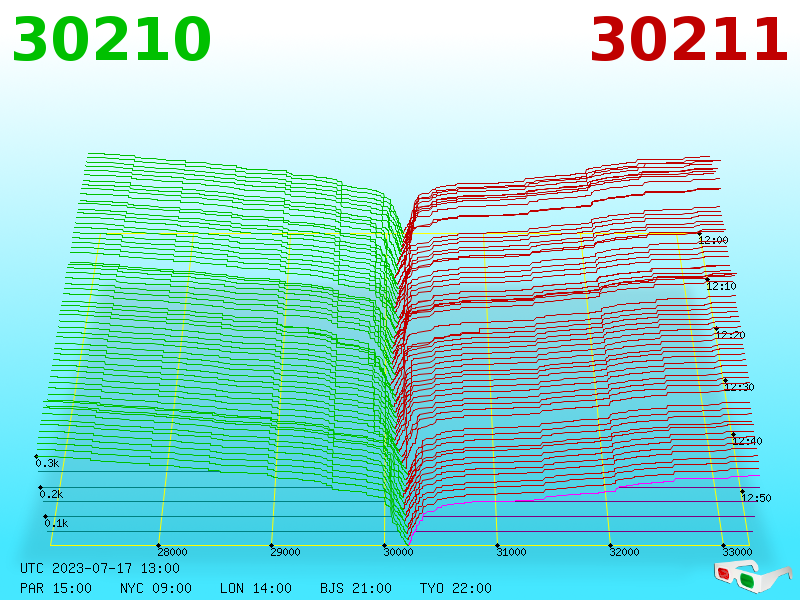The image size is (800, 600).
Task: Click the PAR 15:00 clock text
Action: tap(56, 588)
